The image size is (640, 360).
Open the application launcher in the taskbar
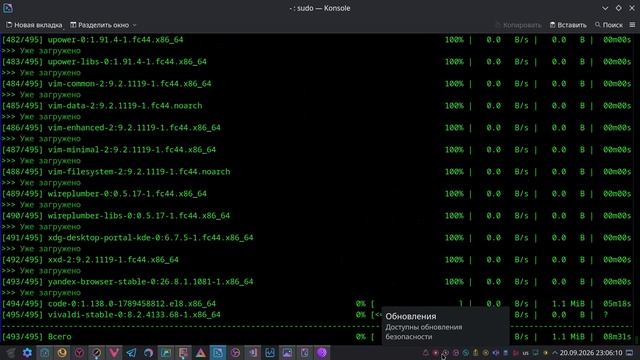[x=10, y=353]
